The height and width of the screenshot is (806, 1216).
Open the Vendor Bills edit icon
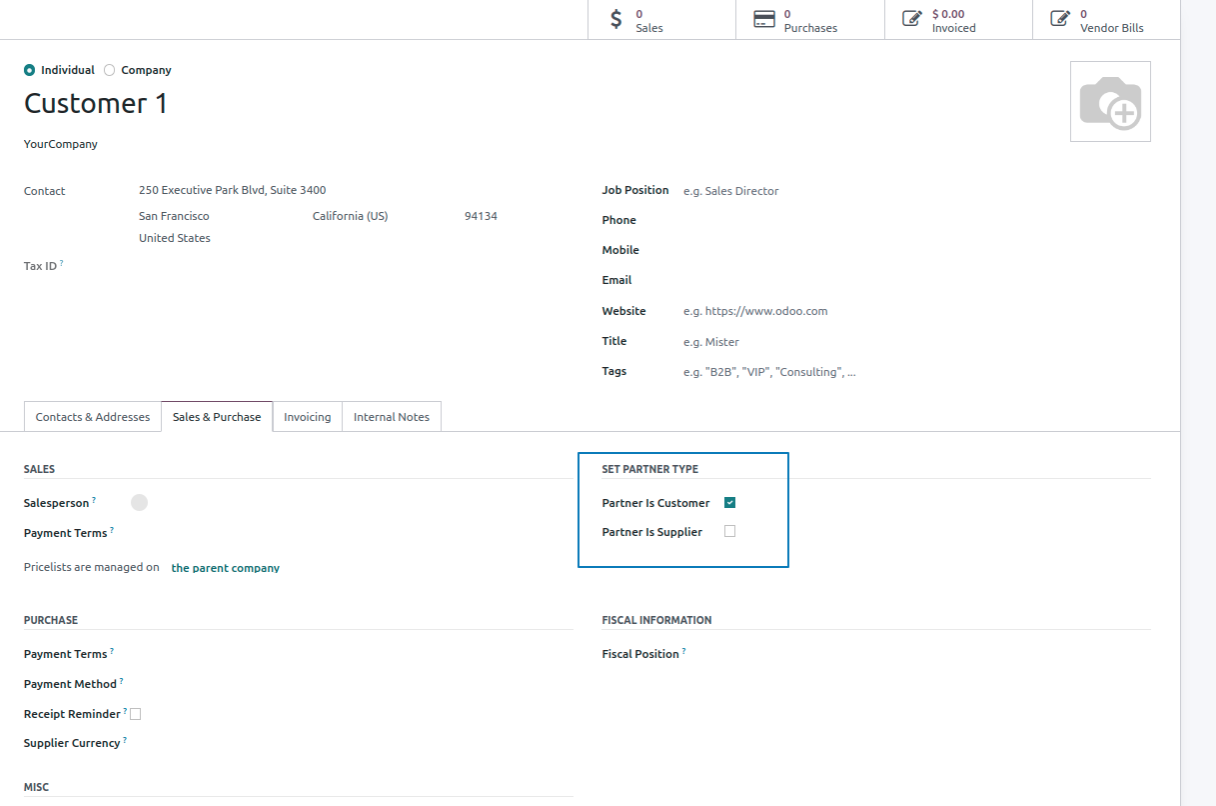[x=1059, y=19]
